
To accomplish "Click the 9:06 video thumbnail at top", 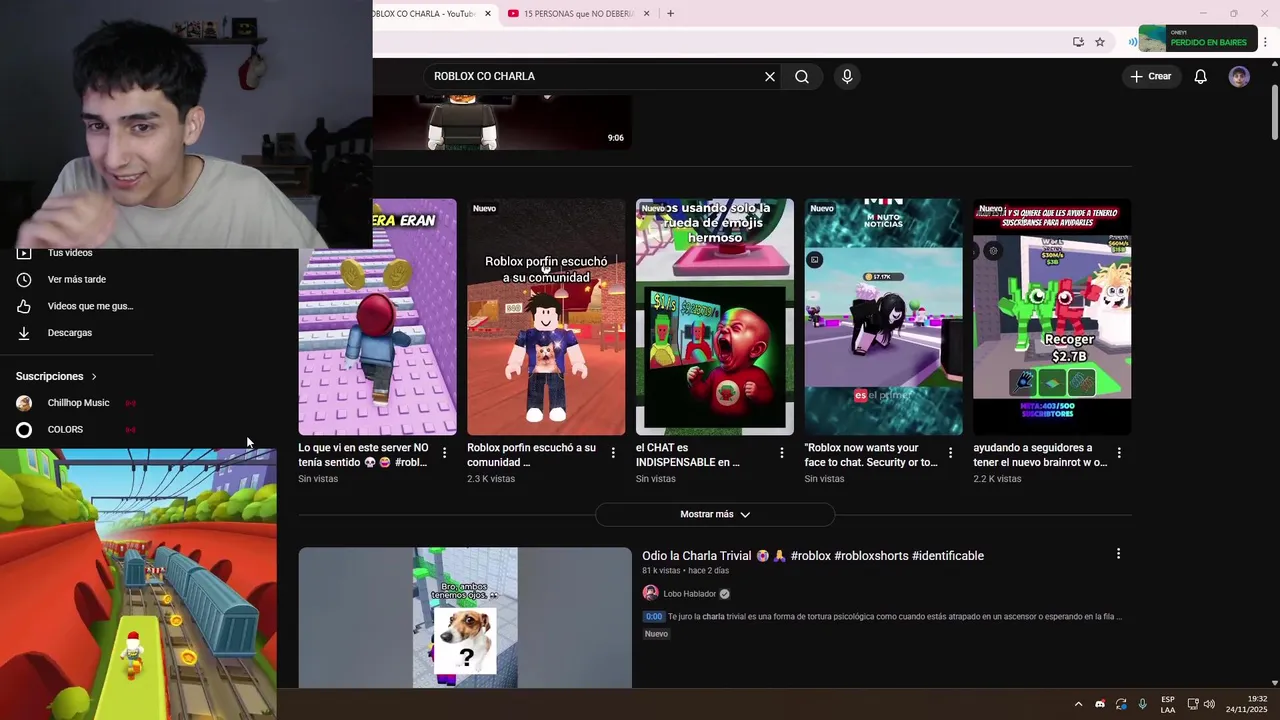I will [x=501, y=122].
